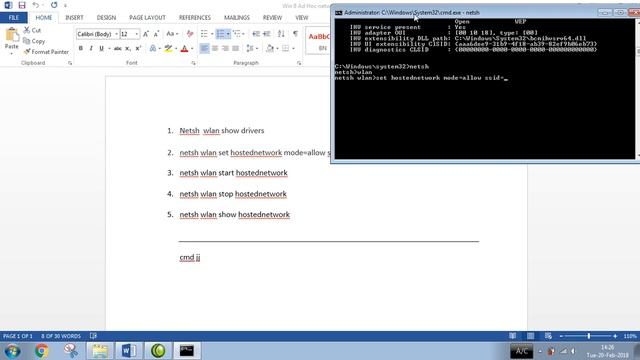Toggle Strikethrough formatting
Viewport: 640px width, 360px height.
[118, 49]
